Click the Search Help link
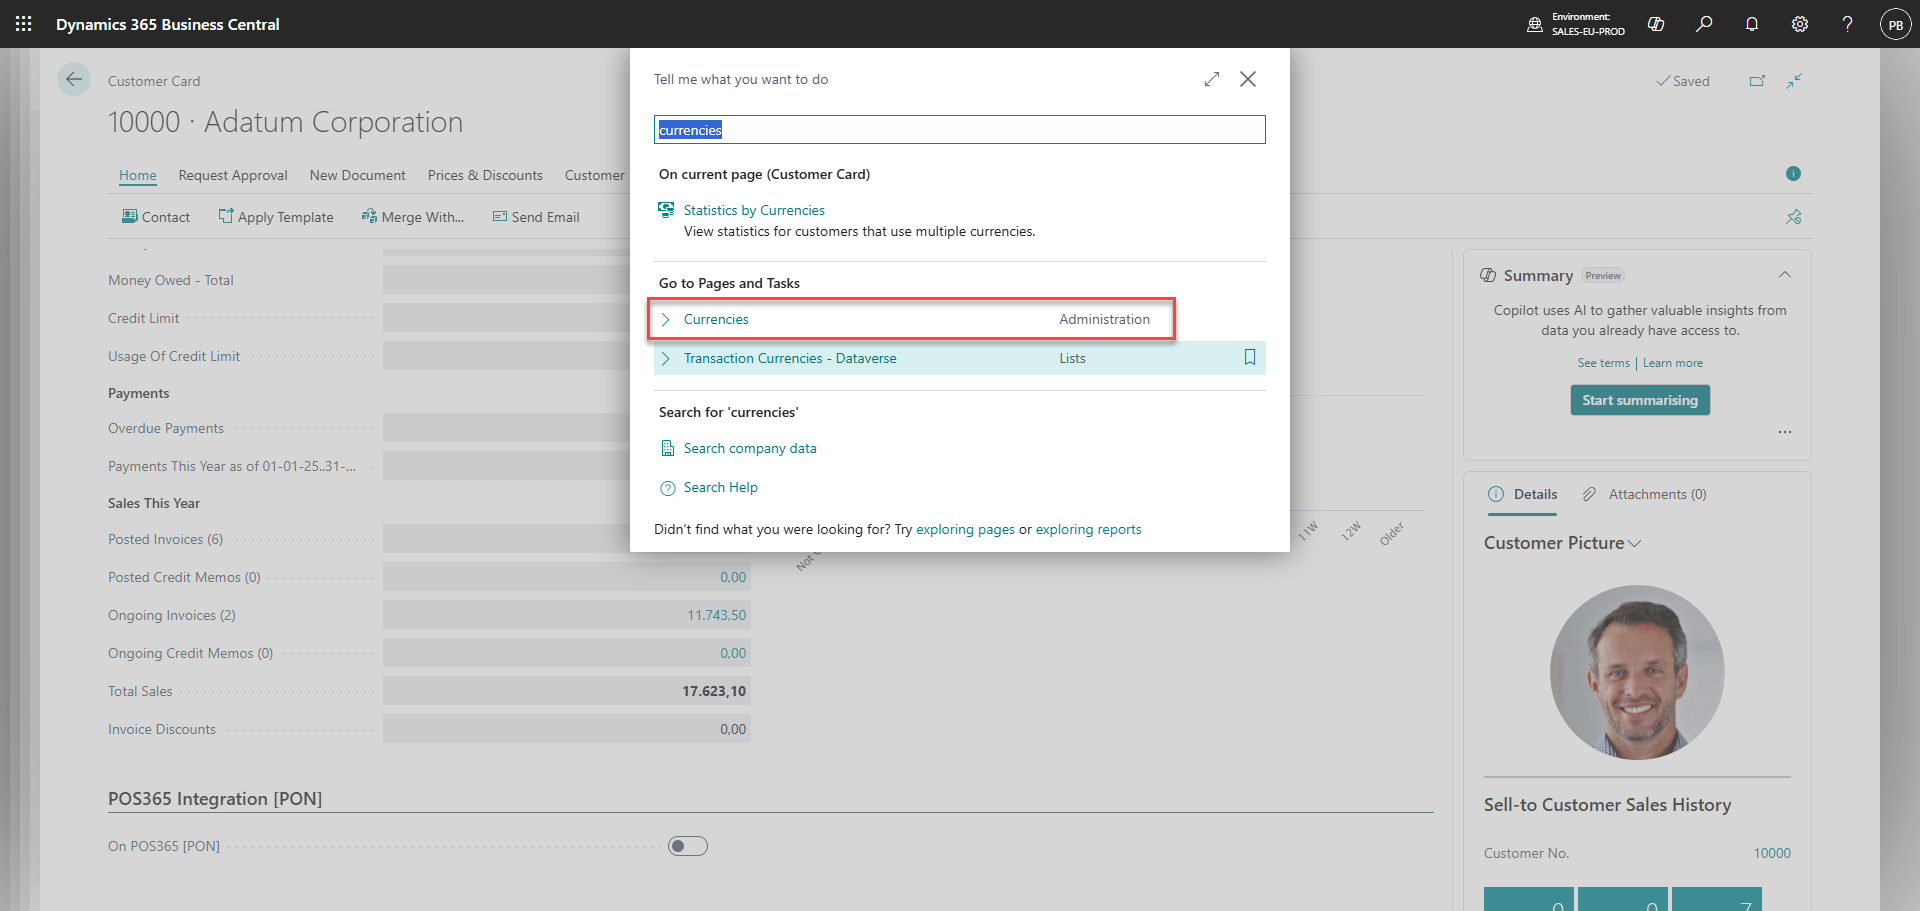 point(721,487)
